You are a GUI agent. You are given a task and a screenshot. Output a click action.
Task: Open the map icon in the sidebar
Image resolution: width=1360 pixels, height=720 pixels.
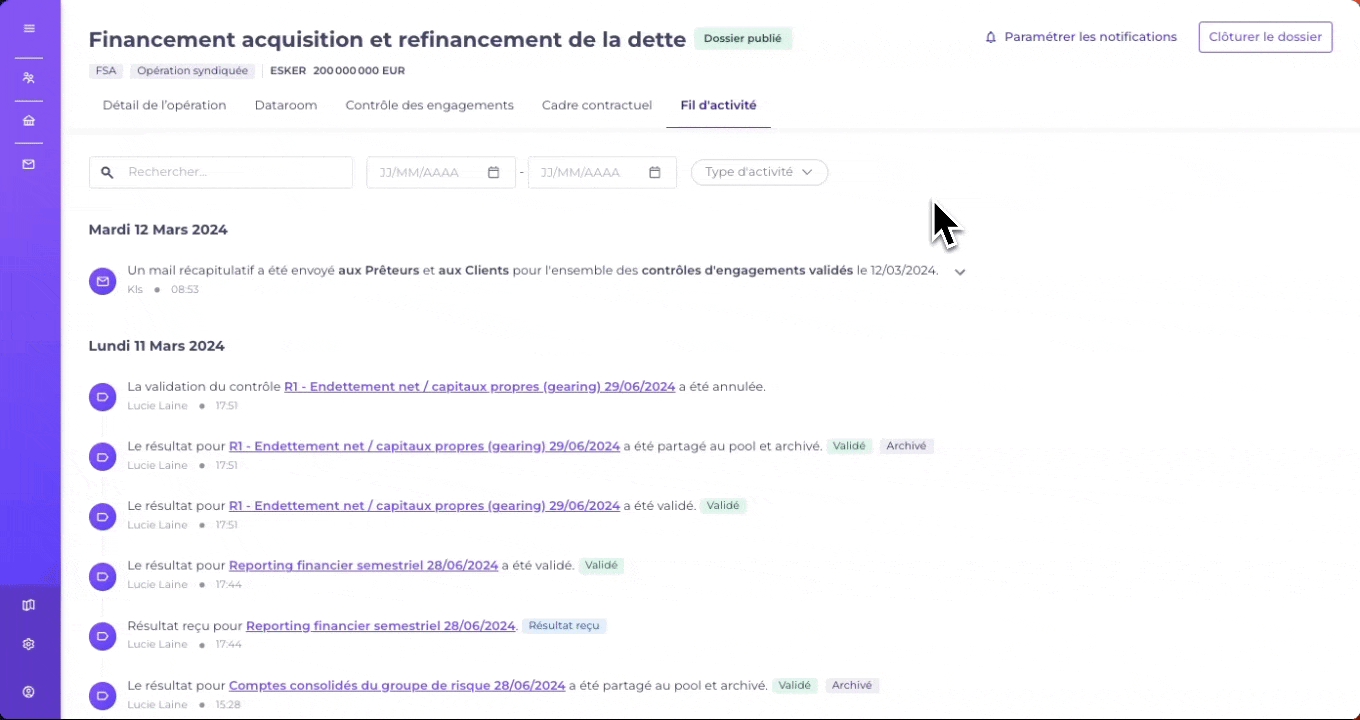tap(29, 605)
